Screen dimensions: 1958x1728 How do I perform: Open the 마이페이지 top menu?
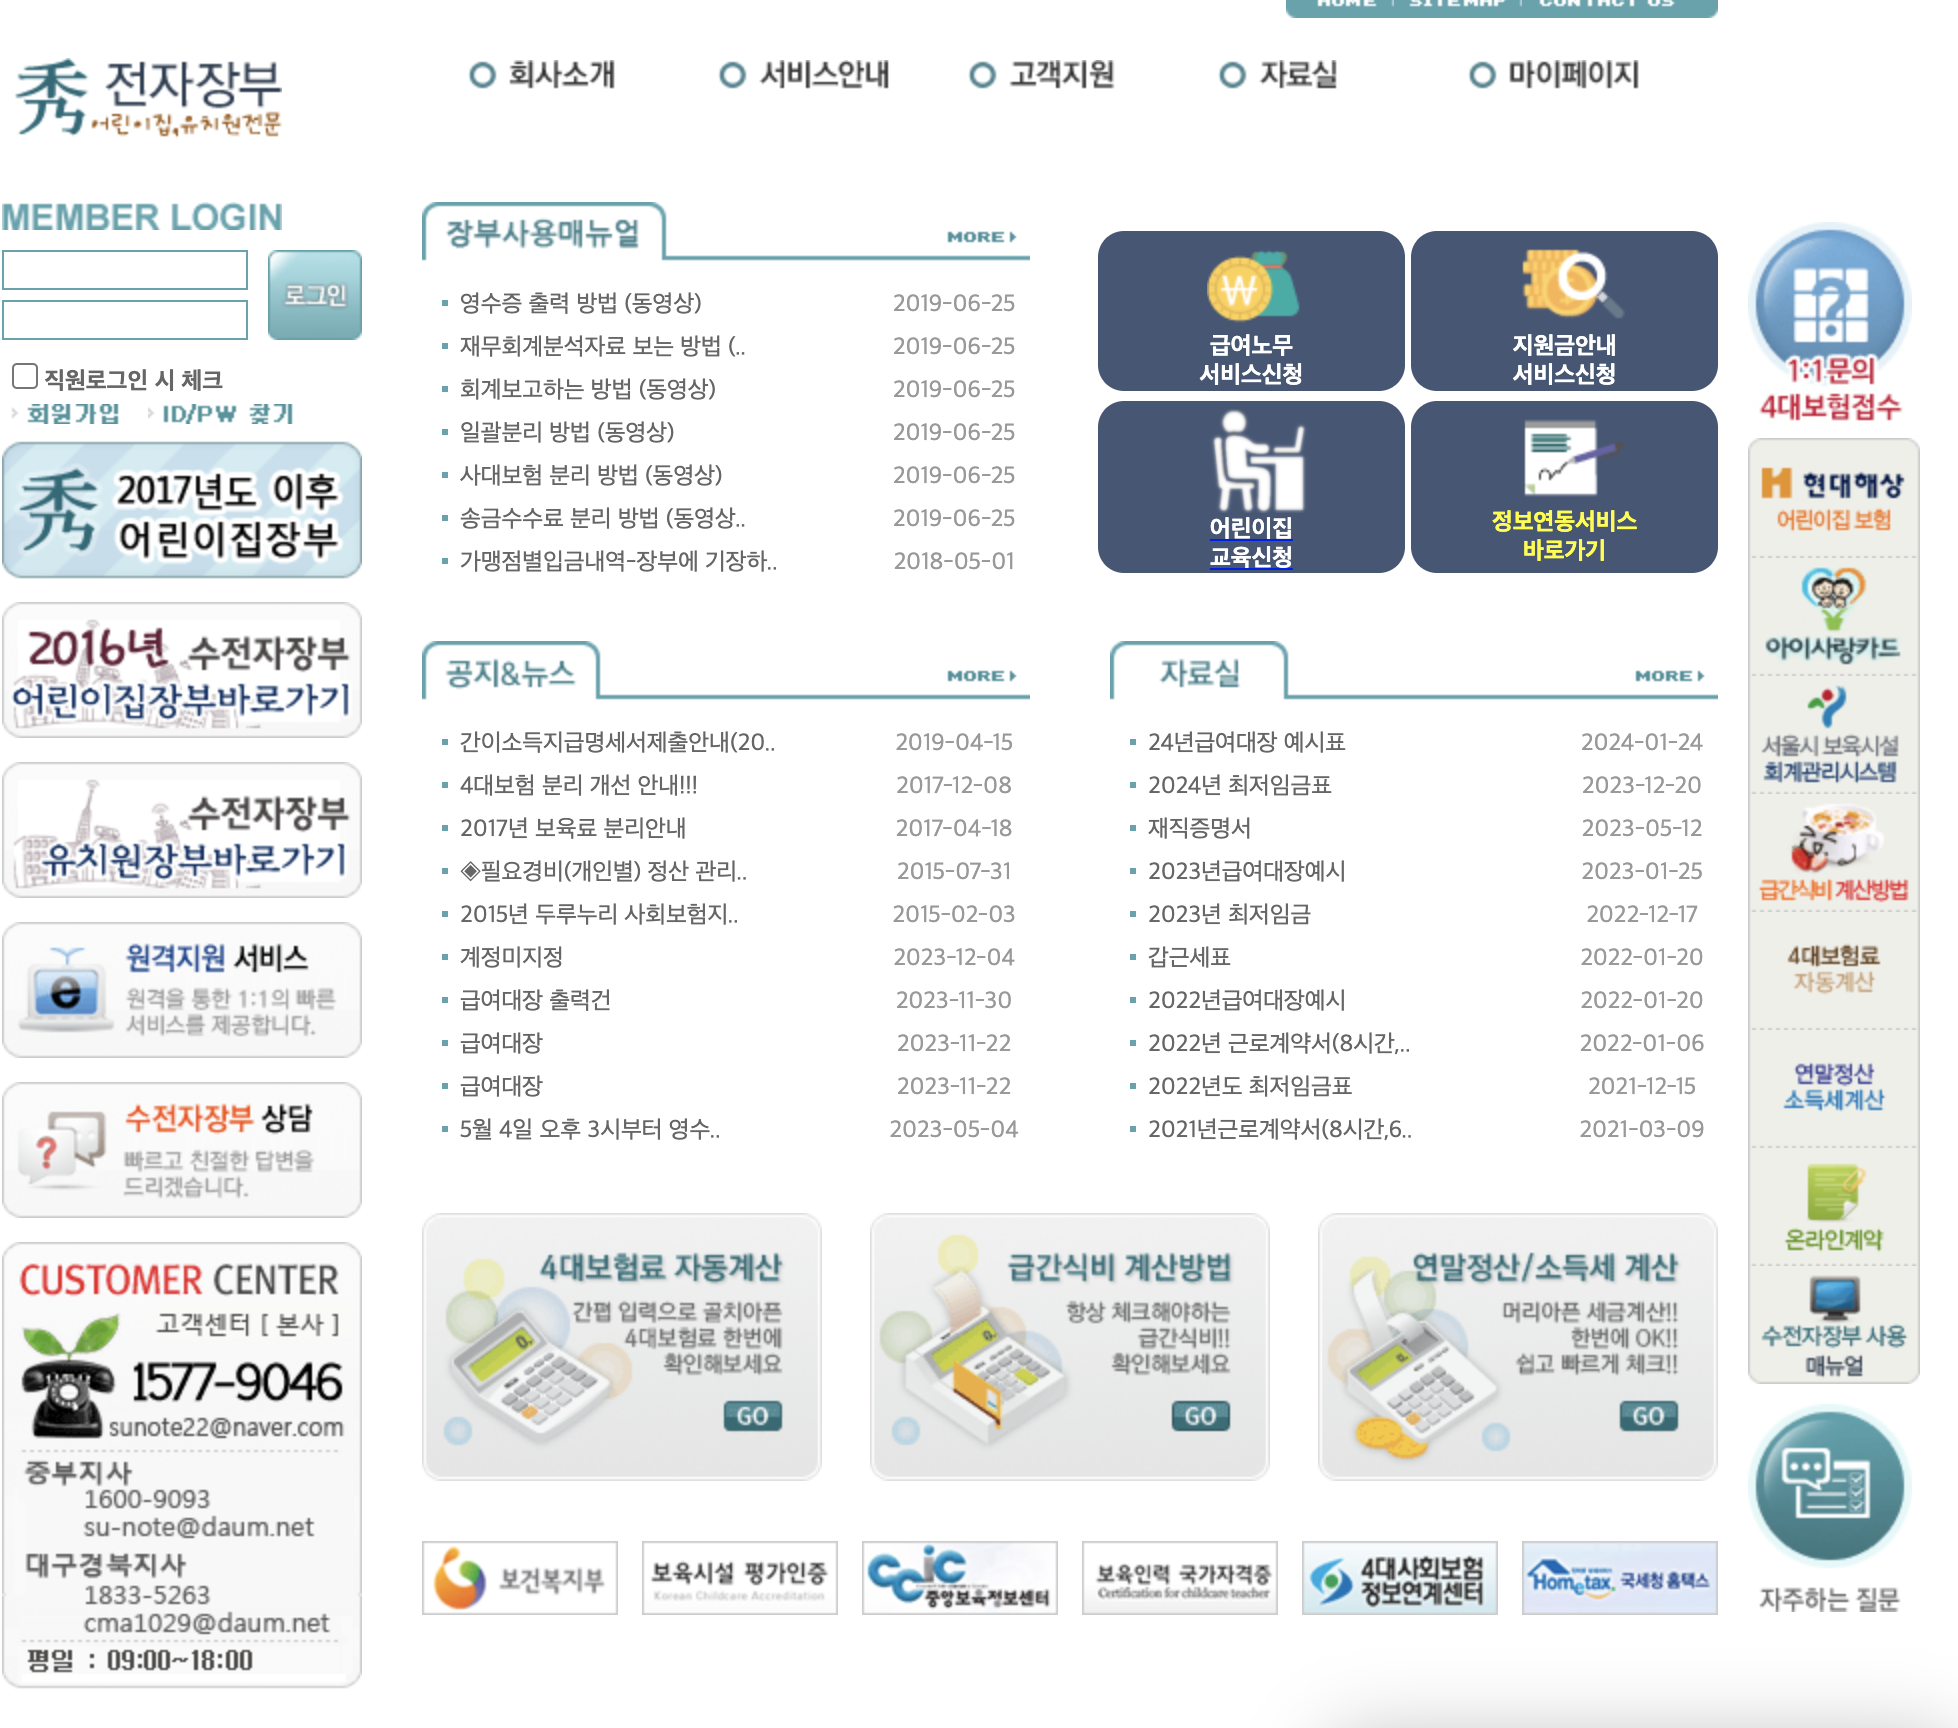click(x=1572, y=75)
